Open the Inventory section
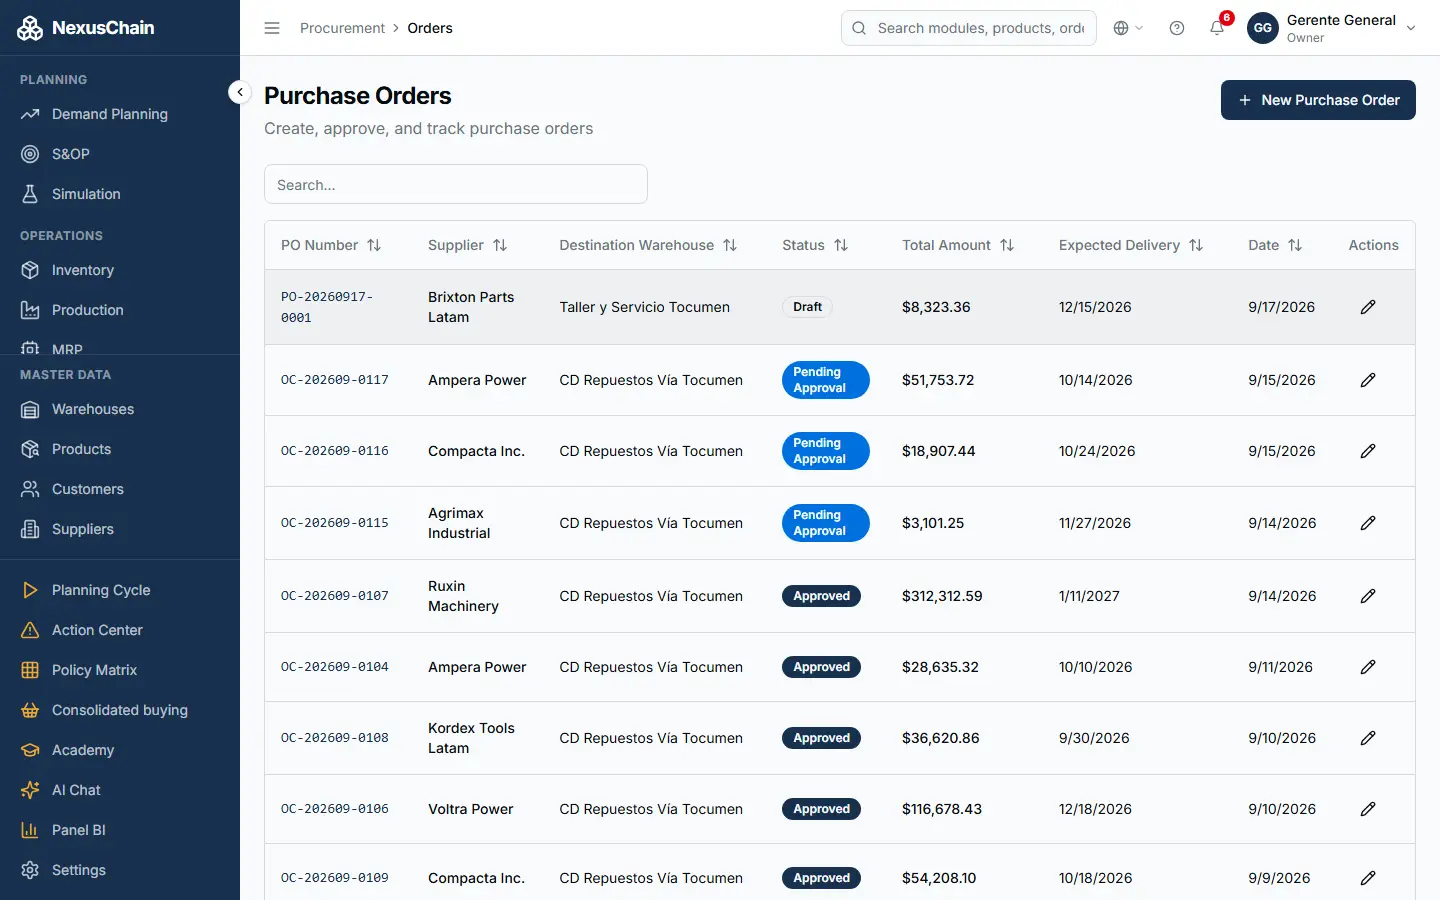The height and width of the screenshot is (900, 1440). click(x=83, y=270)
